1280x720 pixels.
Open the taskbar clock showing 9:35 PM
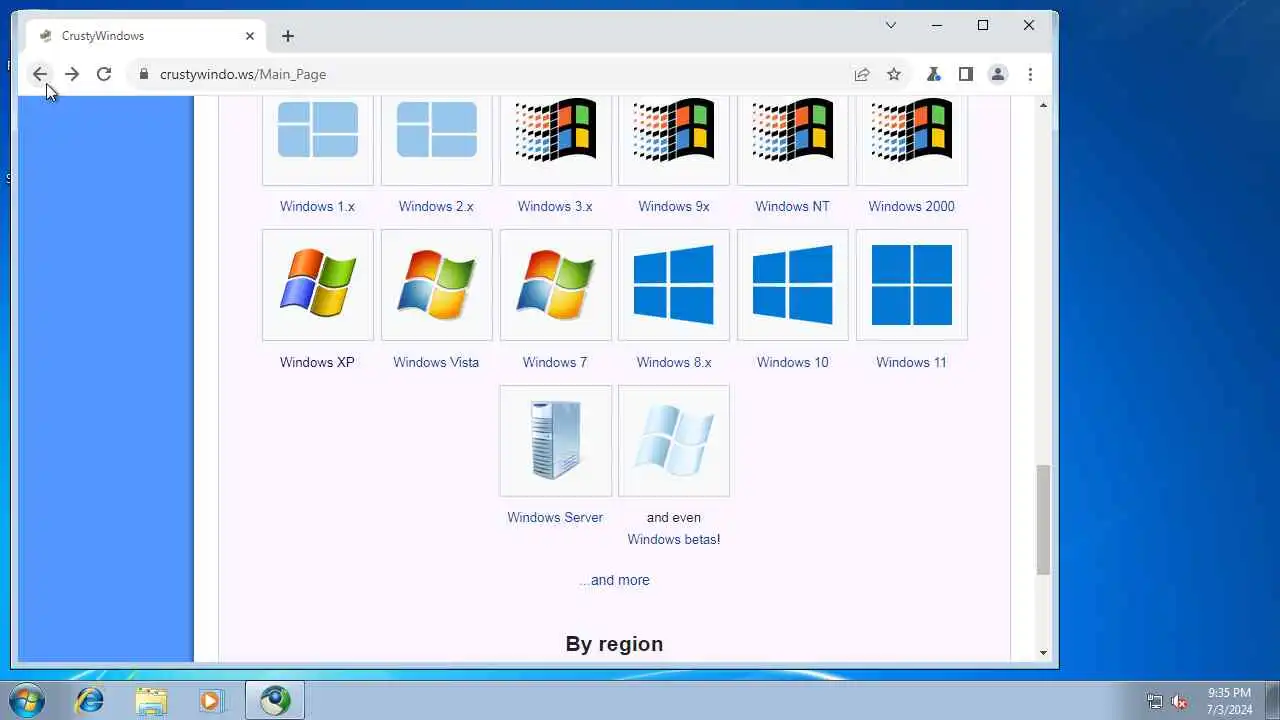pyautogui.click(x=1229, y=700)
